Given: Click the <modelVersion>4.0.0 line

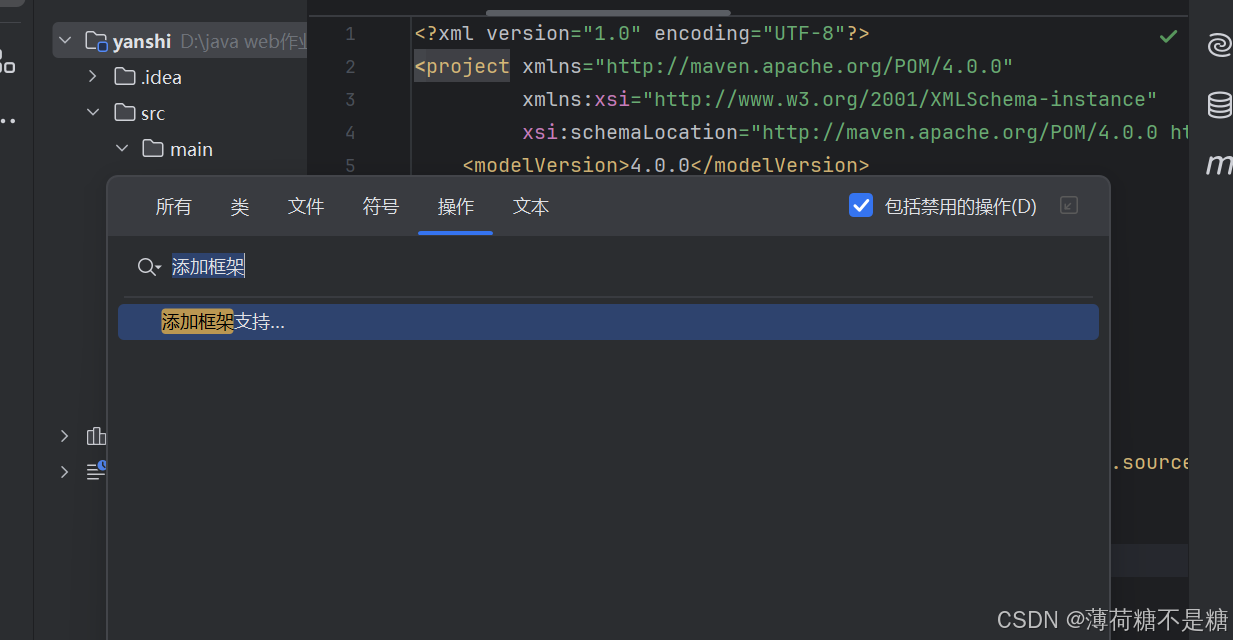Looking at the screenshot, I should point(666,165).
